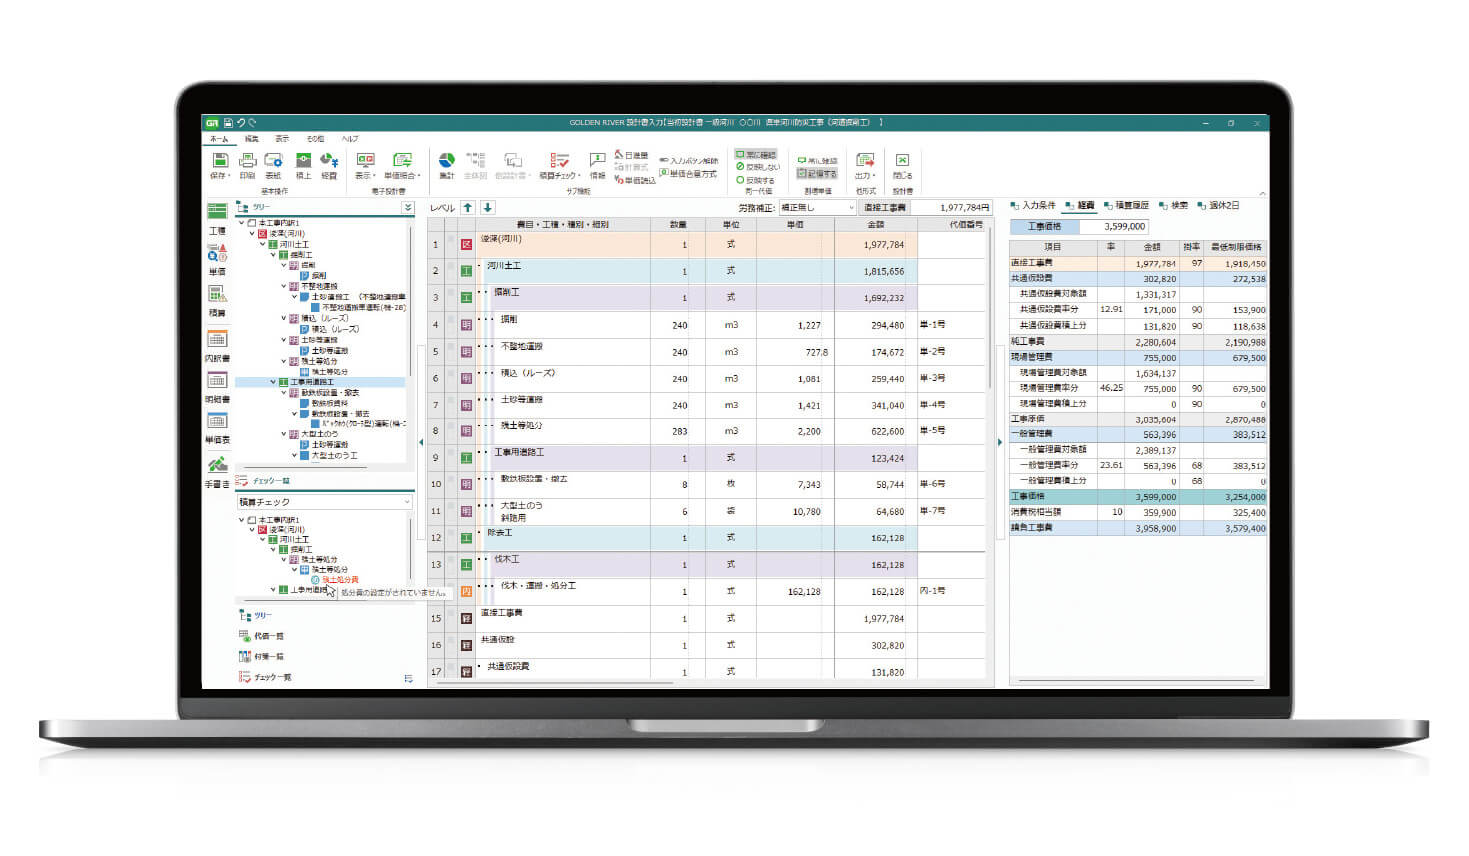Viewport: 1469px width, 856px height.
Task: Open the 編集 menu tab
Action: pos(252,139)
